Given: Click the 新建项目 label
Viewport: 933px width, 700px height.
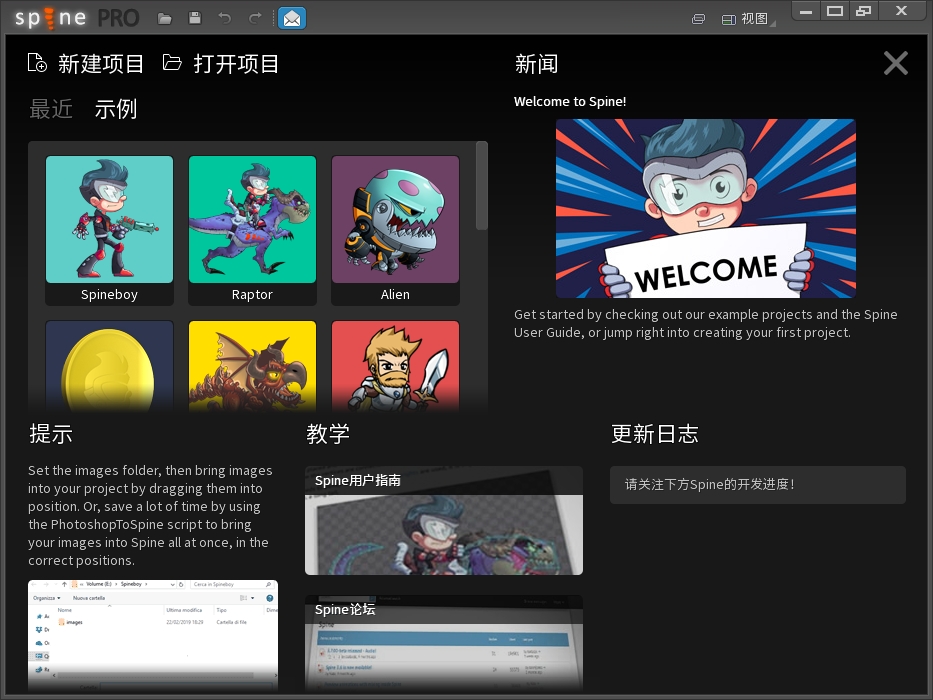Looking at the screenshot, I should tap(101, 64).
